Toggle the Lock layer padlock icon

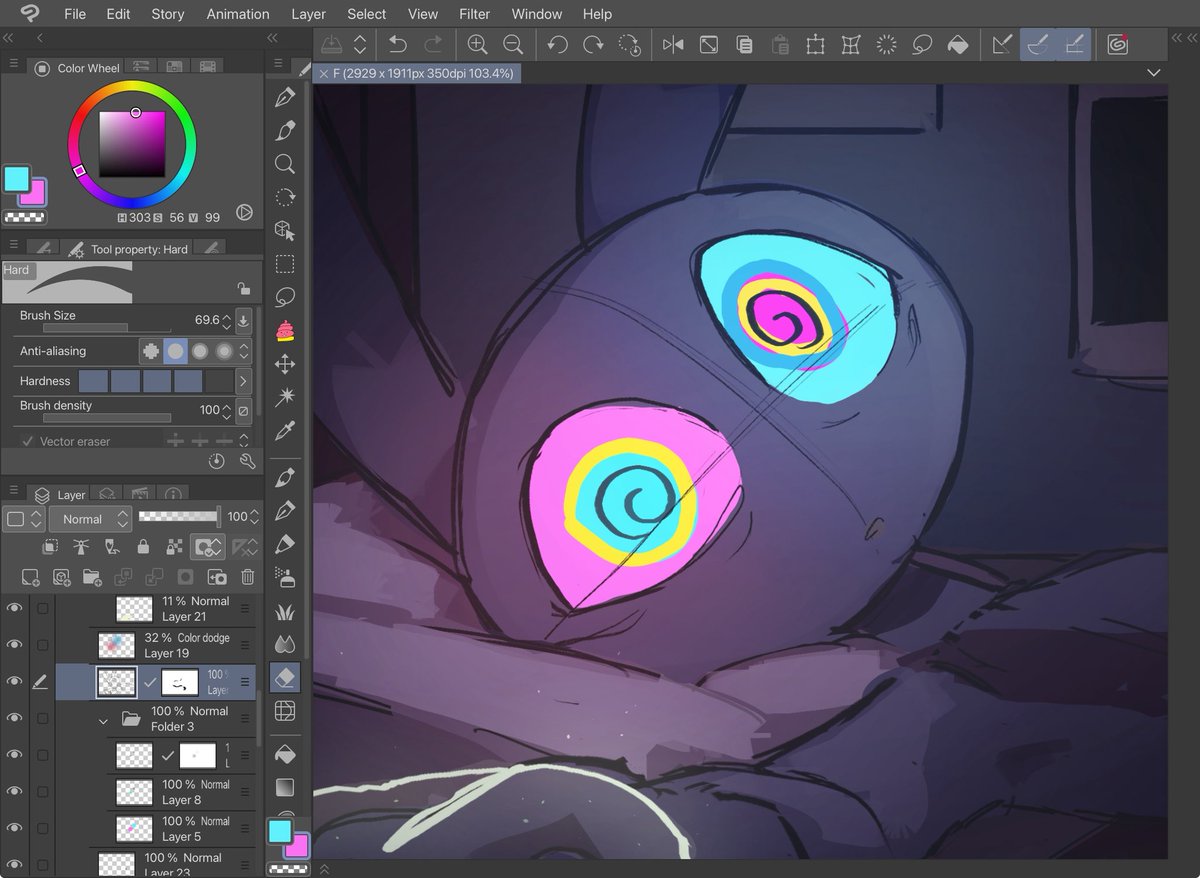click(143, 547)
